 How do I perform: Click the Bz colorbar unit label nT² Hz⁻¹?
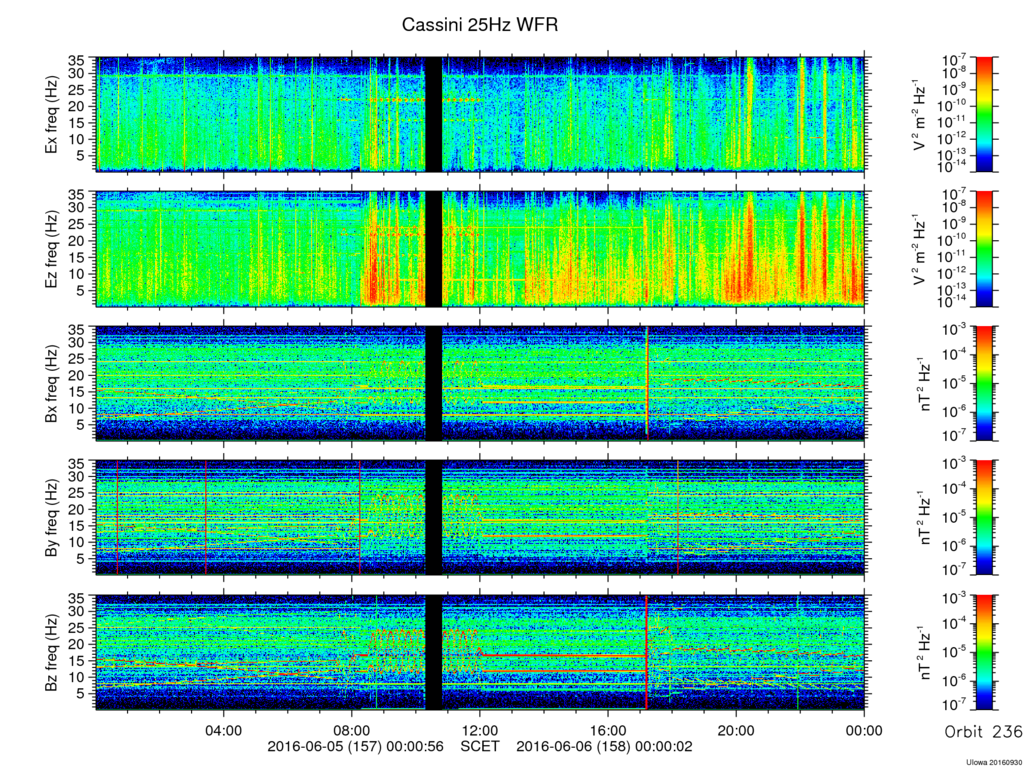[x=923, y=653]
